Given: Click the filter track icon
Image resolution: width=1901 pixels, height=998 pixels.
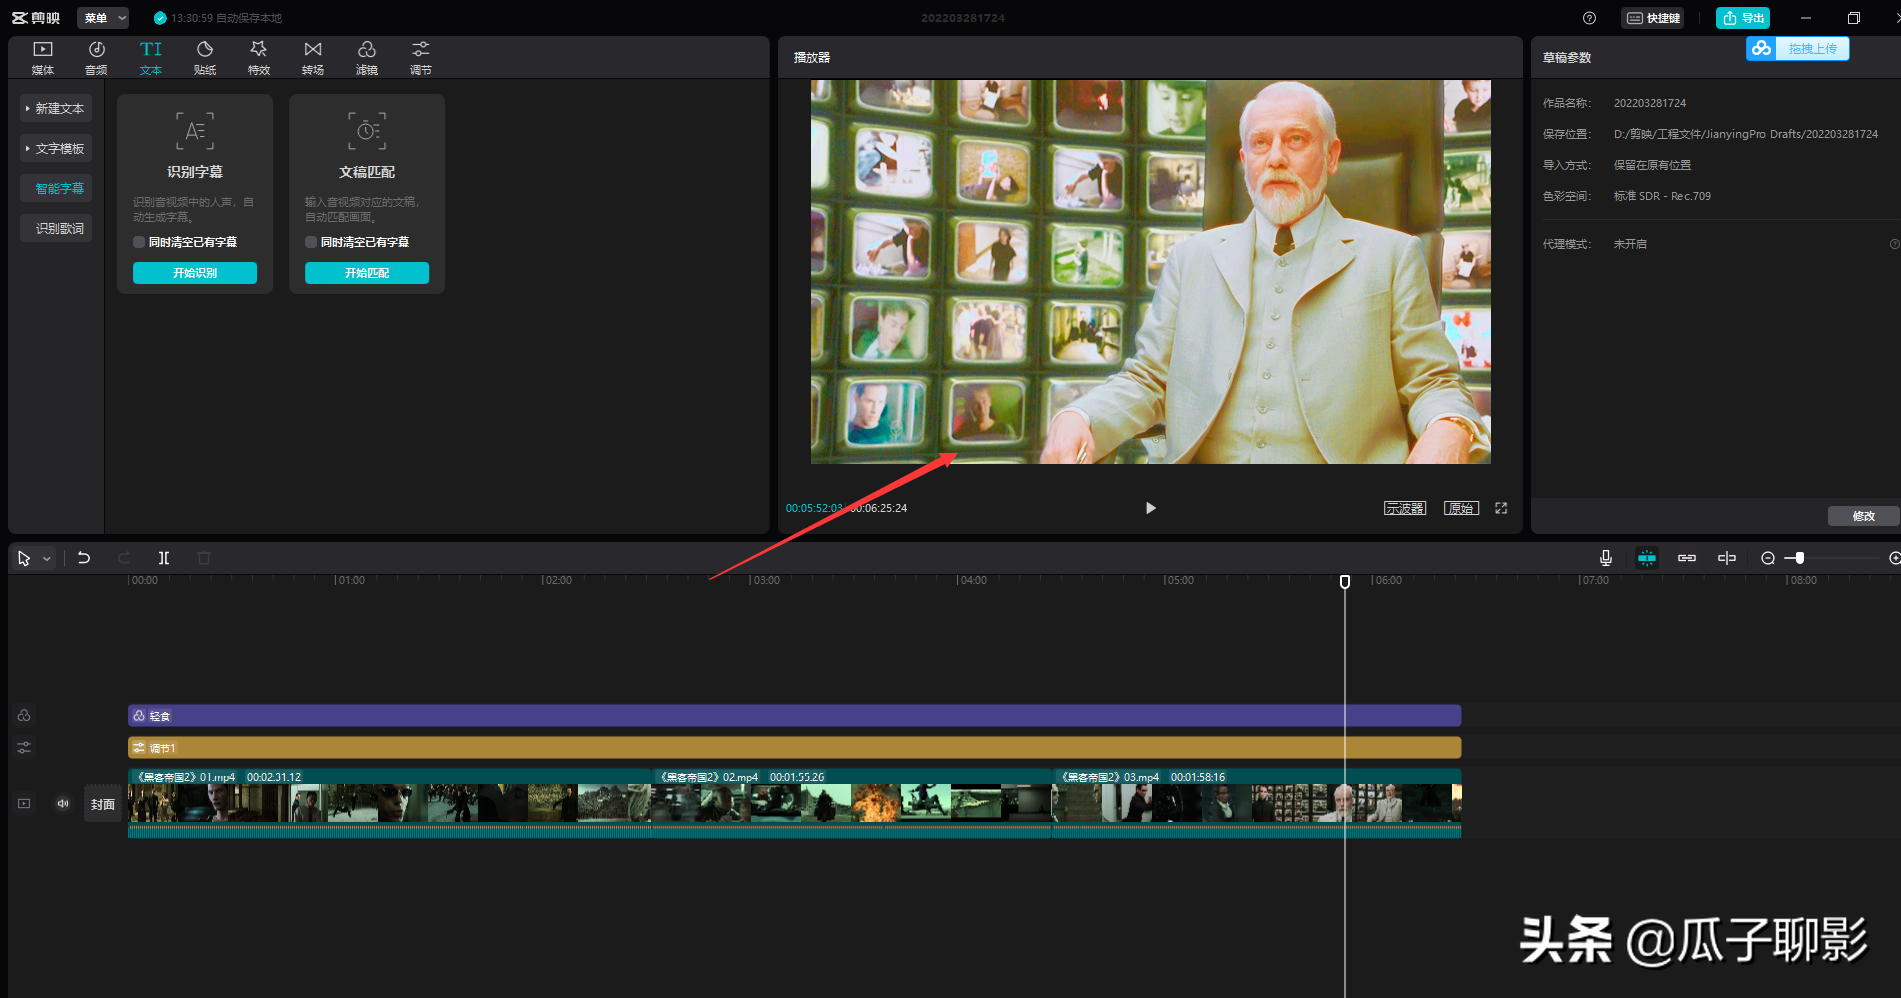Looking at the screenshot, I should pyautogui.click(x=24, y=716).
